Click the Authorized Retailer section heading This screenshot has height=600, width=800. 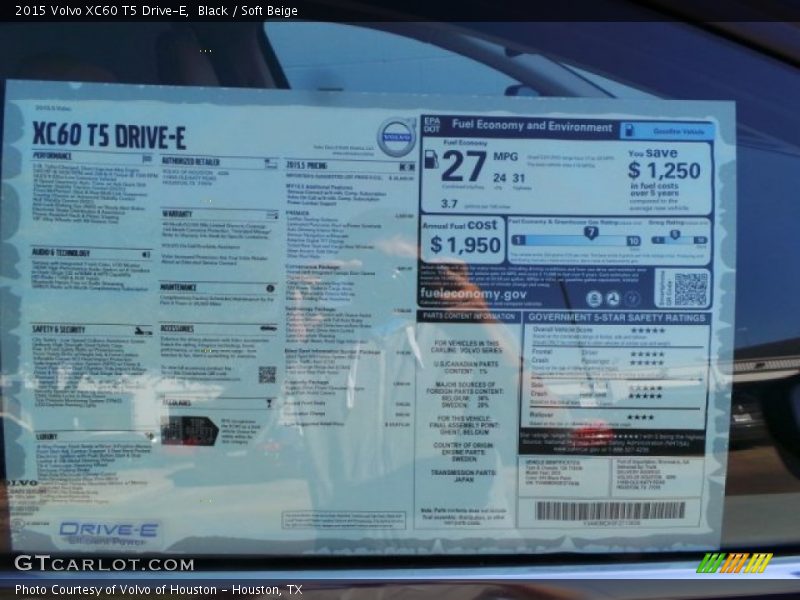tap(190, 162)
